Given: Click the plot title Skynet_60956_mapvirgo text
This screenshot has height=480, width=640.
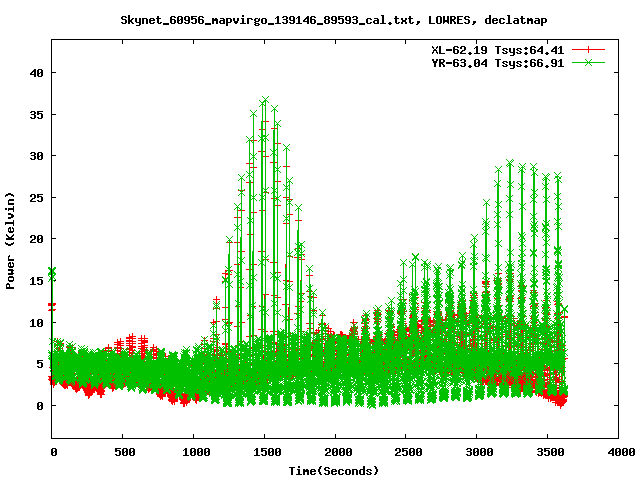Looking at the screenshot, I should 333,20.
